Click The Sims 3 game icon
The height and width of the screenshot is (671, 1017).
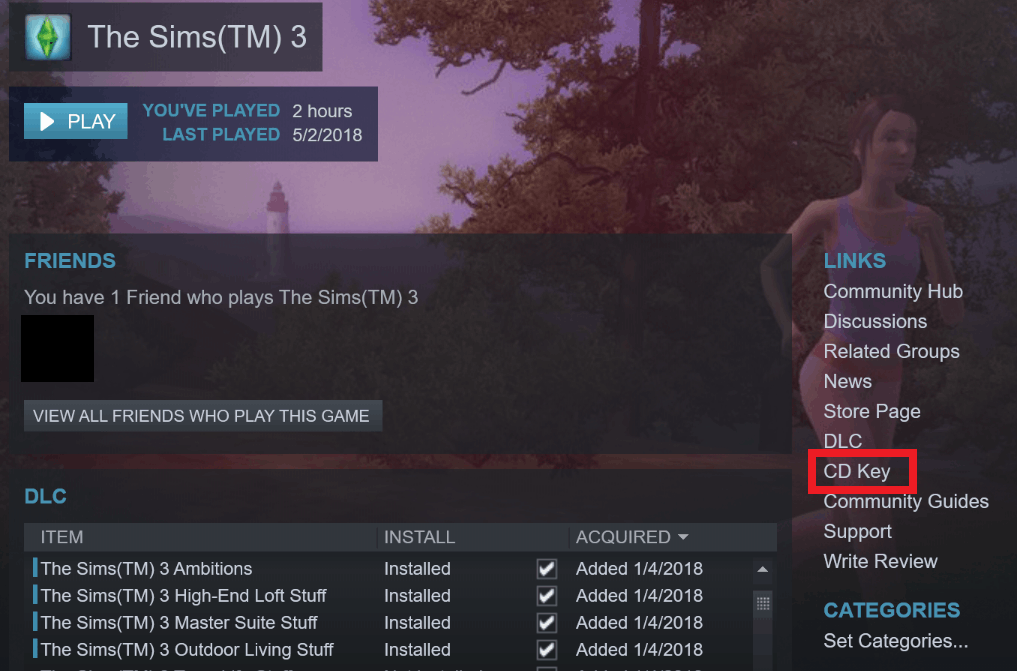(47, 37)
